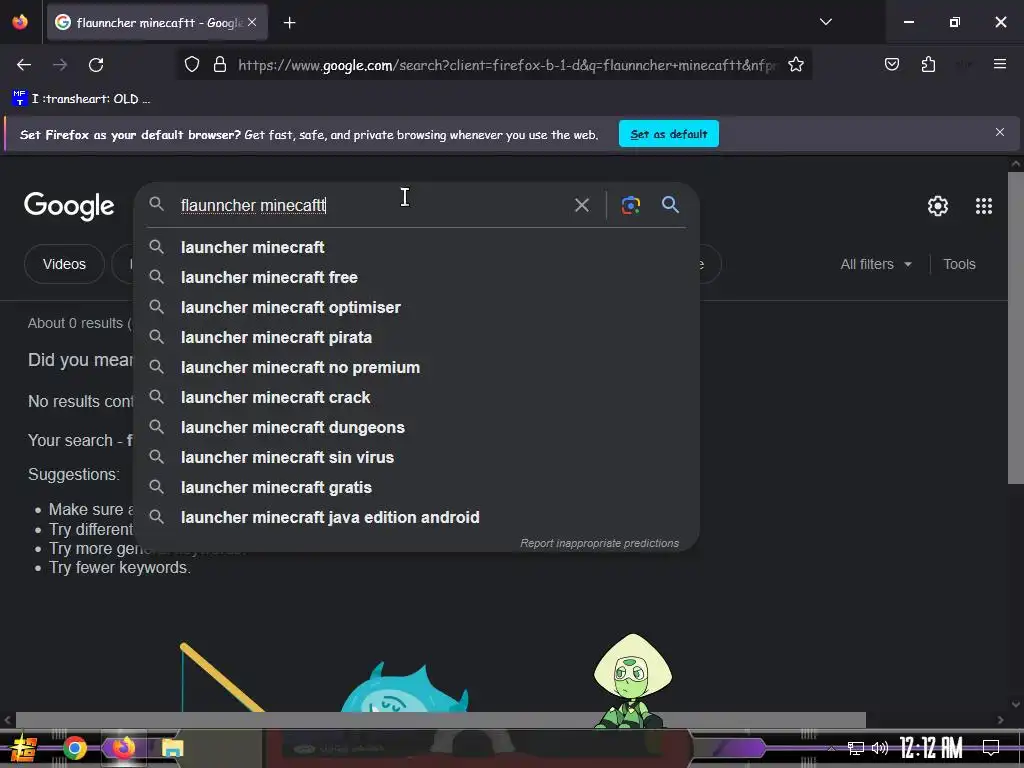Open a new tab with the plus button
The image size is (1024, 768).
tap(289, 23)
